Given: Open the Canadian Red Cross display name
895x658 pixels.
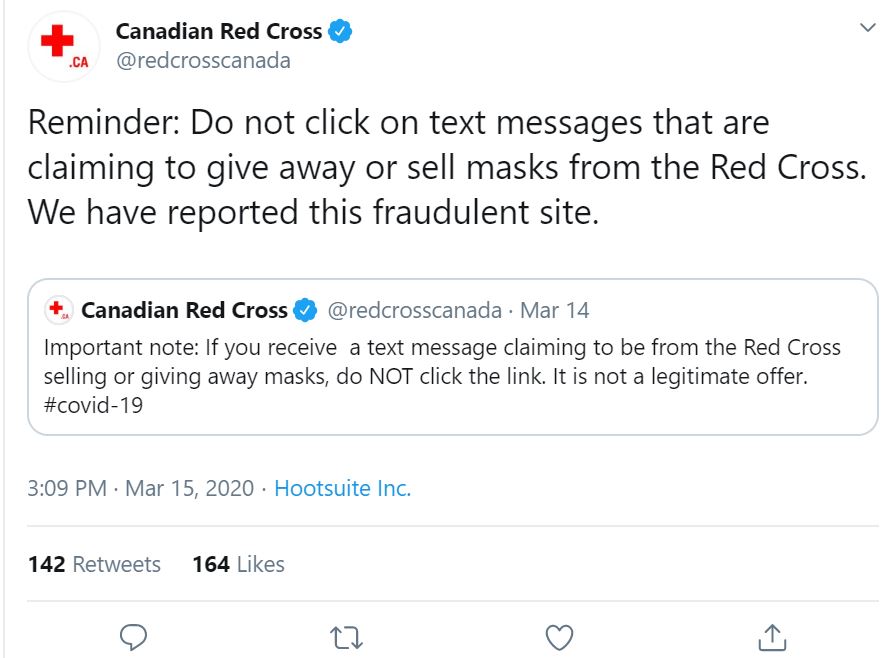Looking at the screenshot, I should 219,31.
